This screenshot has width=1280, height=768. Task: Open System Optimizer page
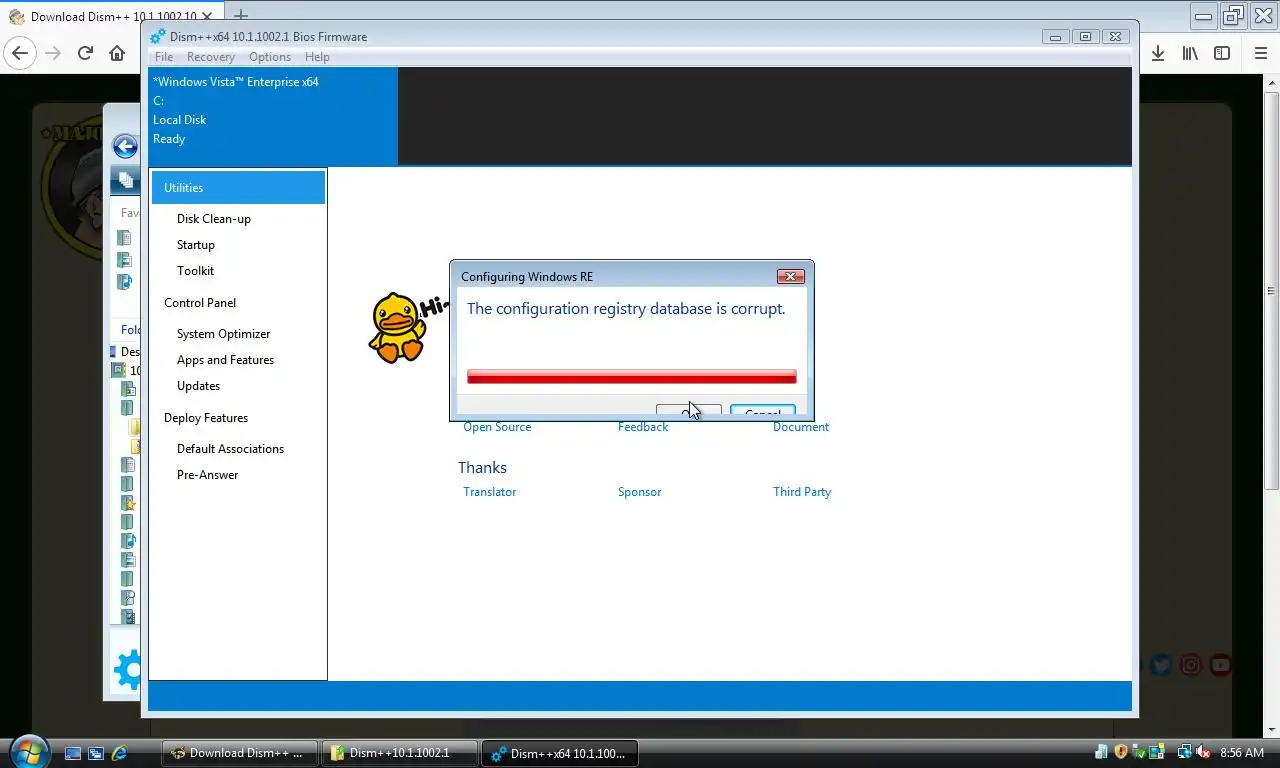coord(224,334)
